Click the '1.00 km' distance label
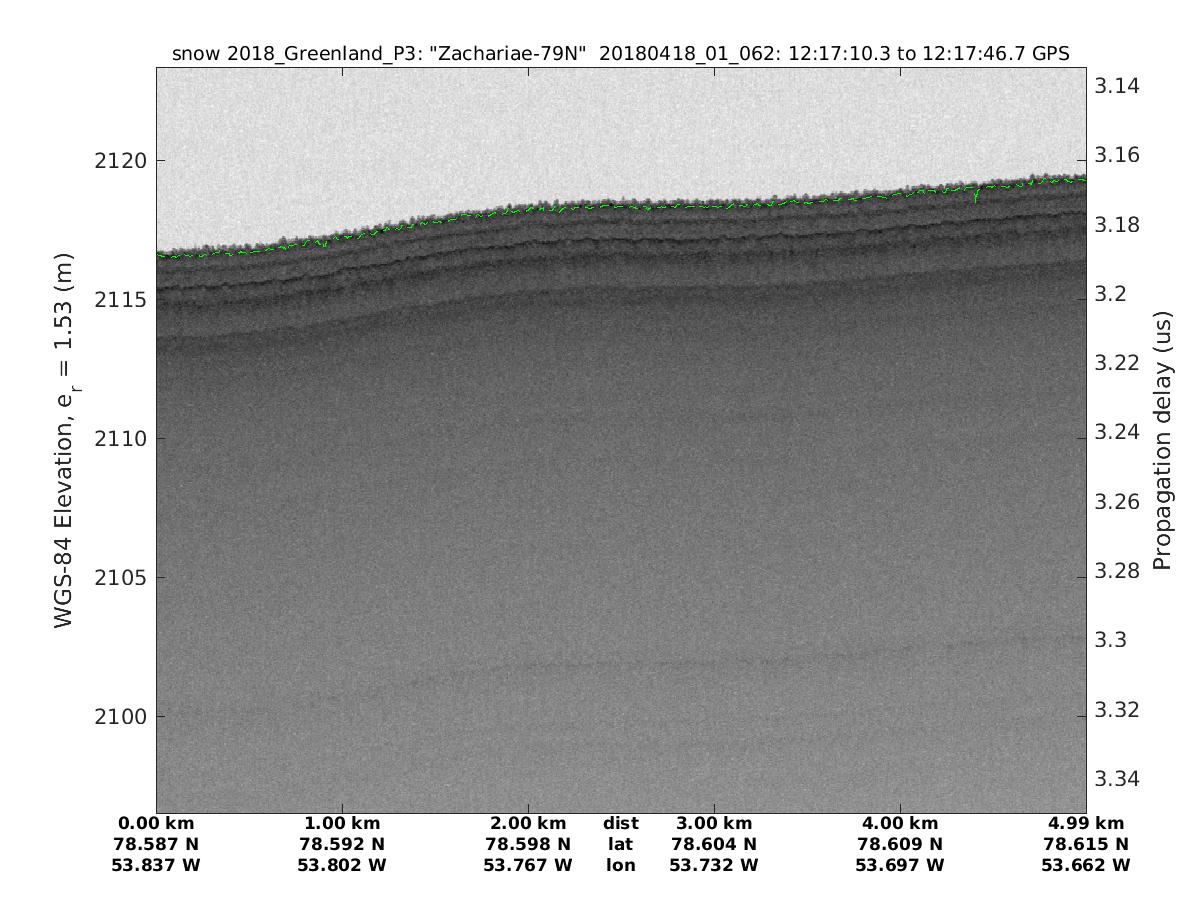The image size is (1200, 900). tap(342, 824)
